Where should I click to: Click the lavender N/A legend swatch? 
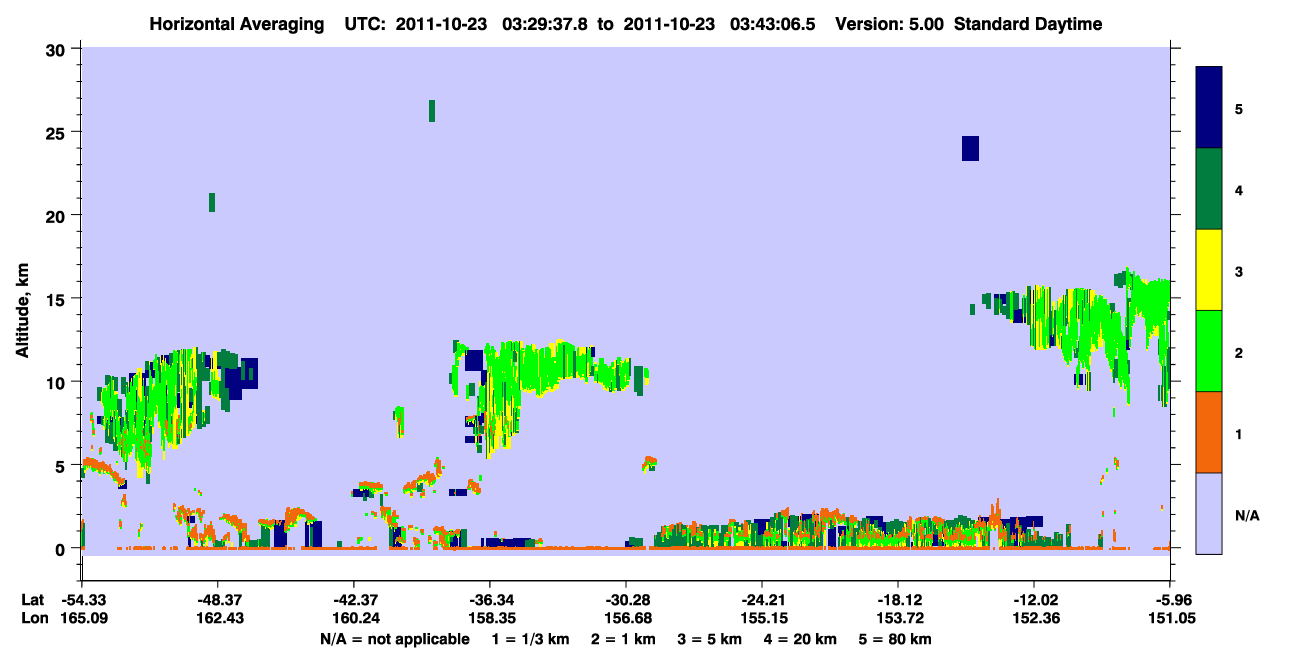pos(1209,513)
